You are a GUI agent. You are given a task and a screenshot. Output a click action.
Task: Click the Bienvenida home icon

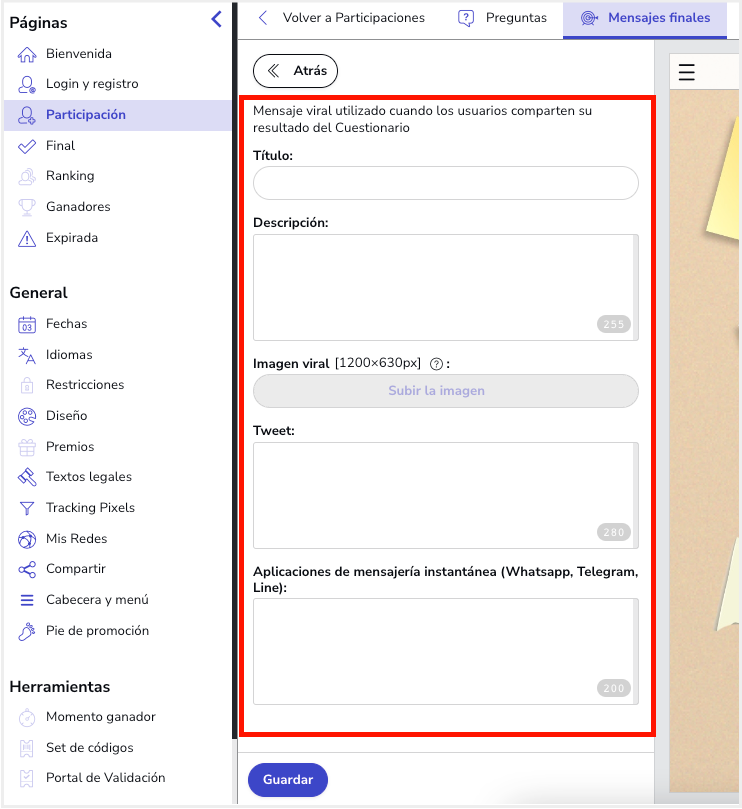tap(27, 54)
